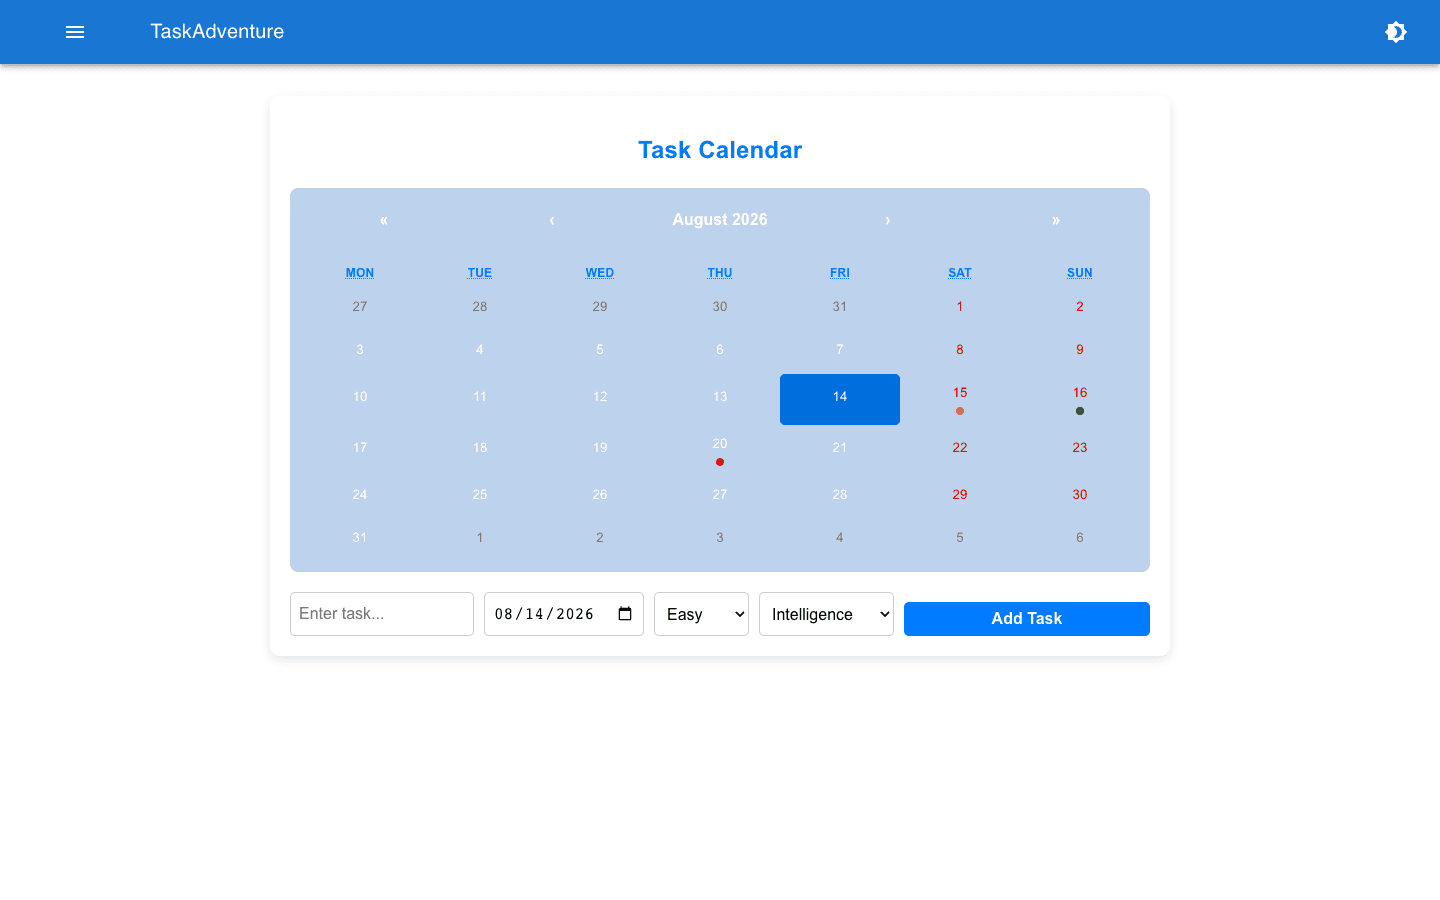The height and width of the screenshot is (900, 1440).
Task: Click the August 2026 month label
Action: click(x=720, y=220)
